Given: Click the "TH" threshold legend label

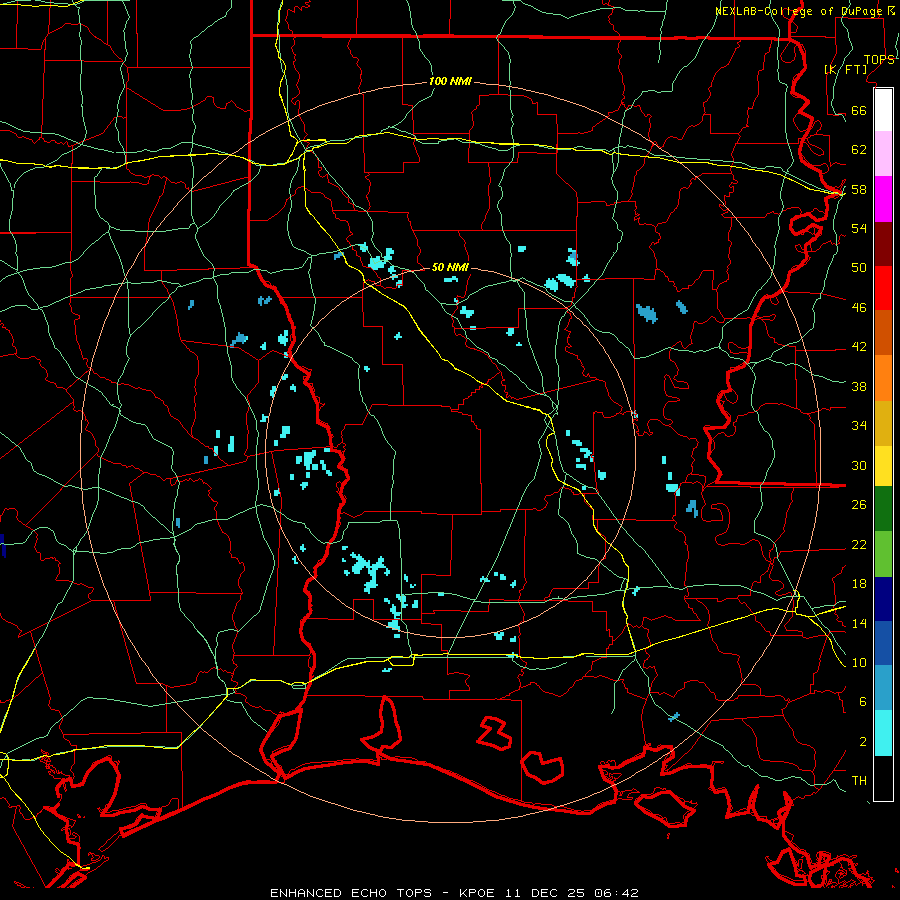Looking at the screenshot, I should [x=859, y=781].
